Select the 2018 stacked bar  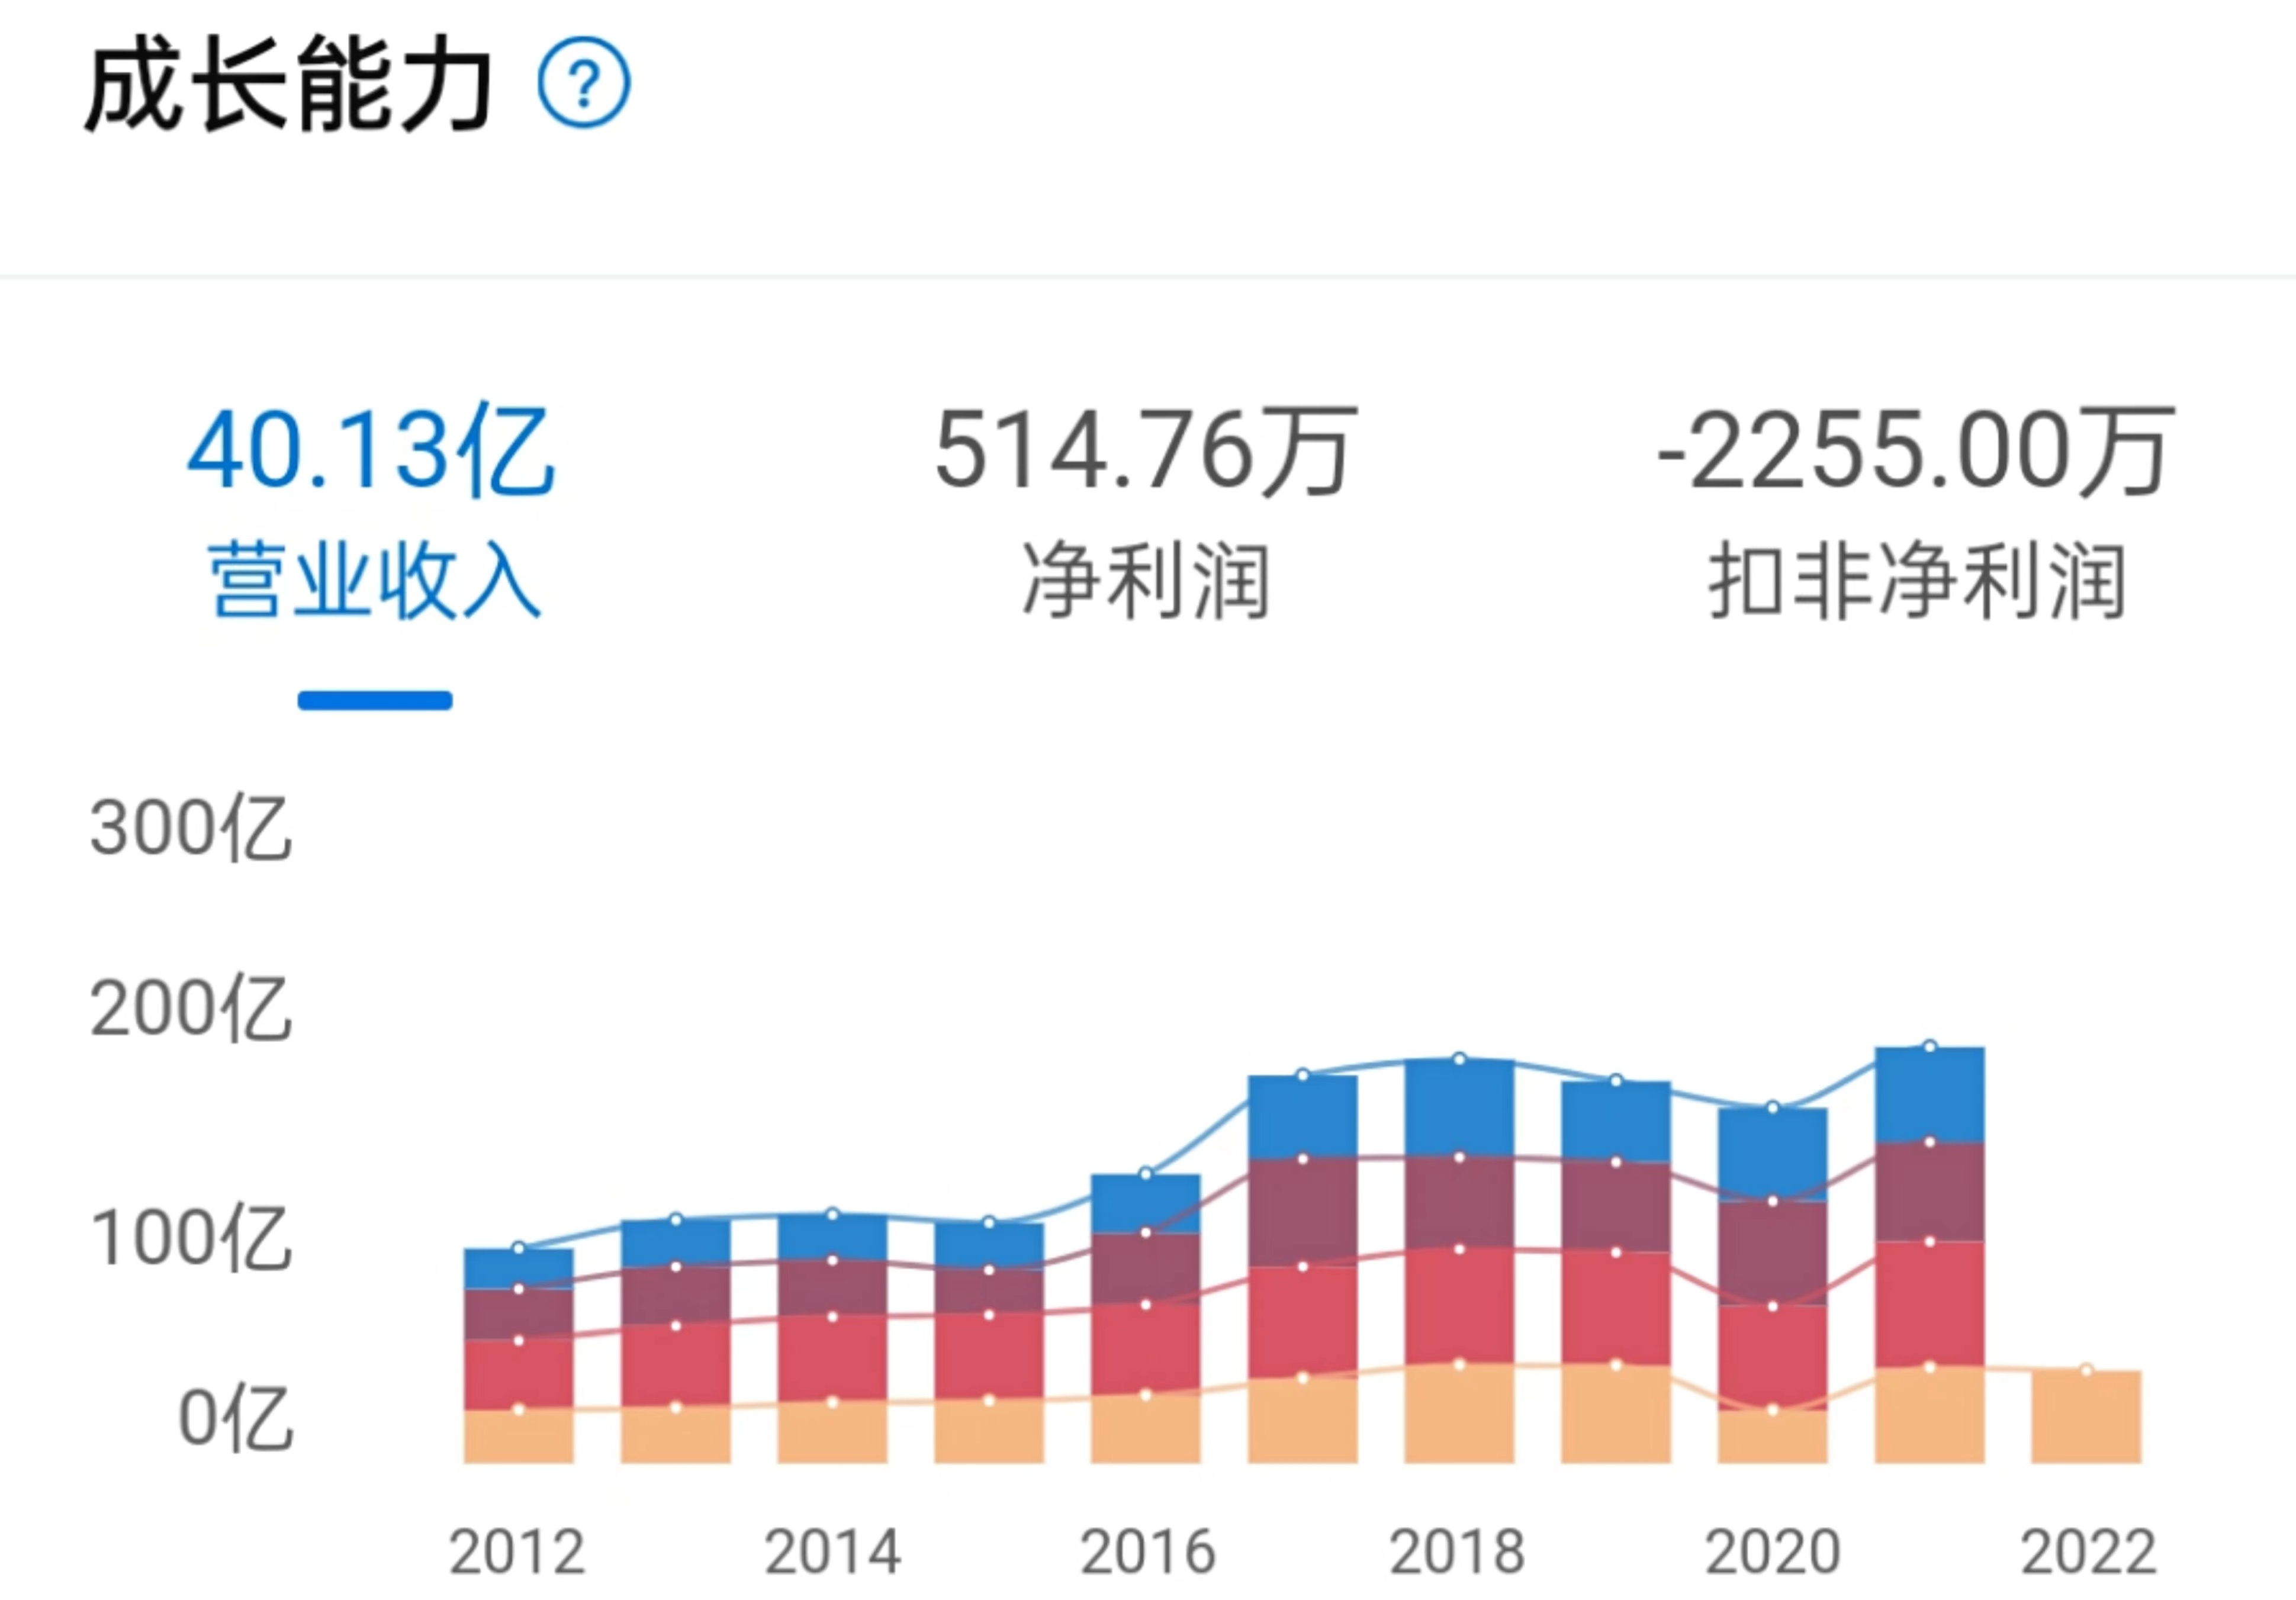click(1459, 1262)
